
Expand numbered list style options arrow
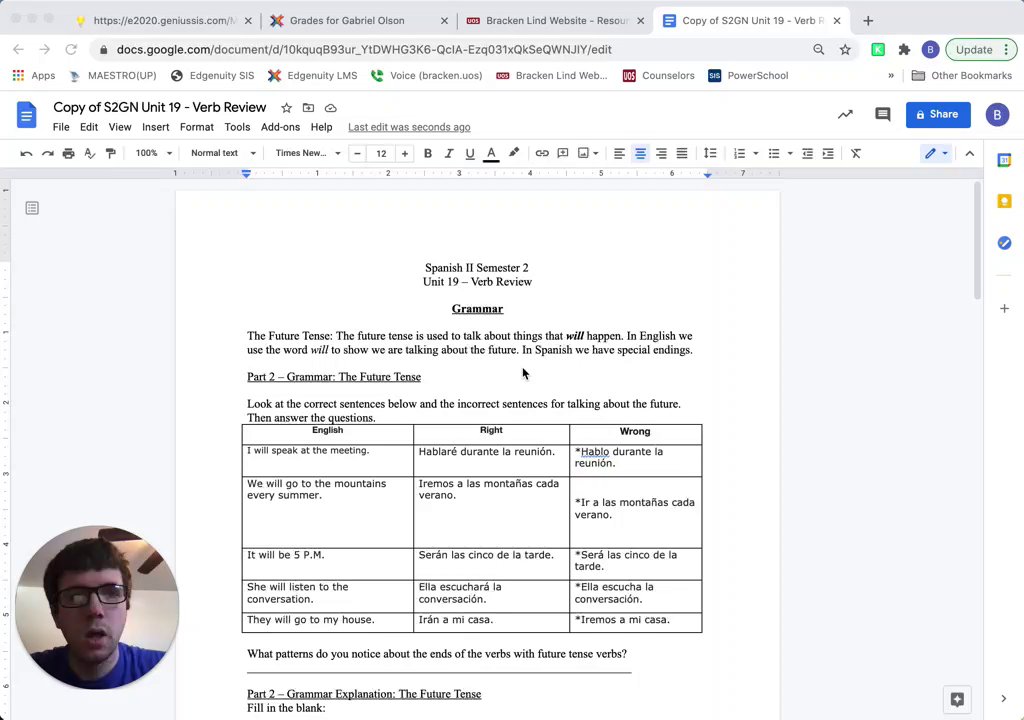tap(756, 154)
